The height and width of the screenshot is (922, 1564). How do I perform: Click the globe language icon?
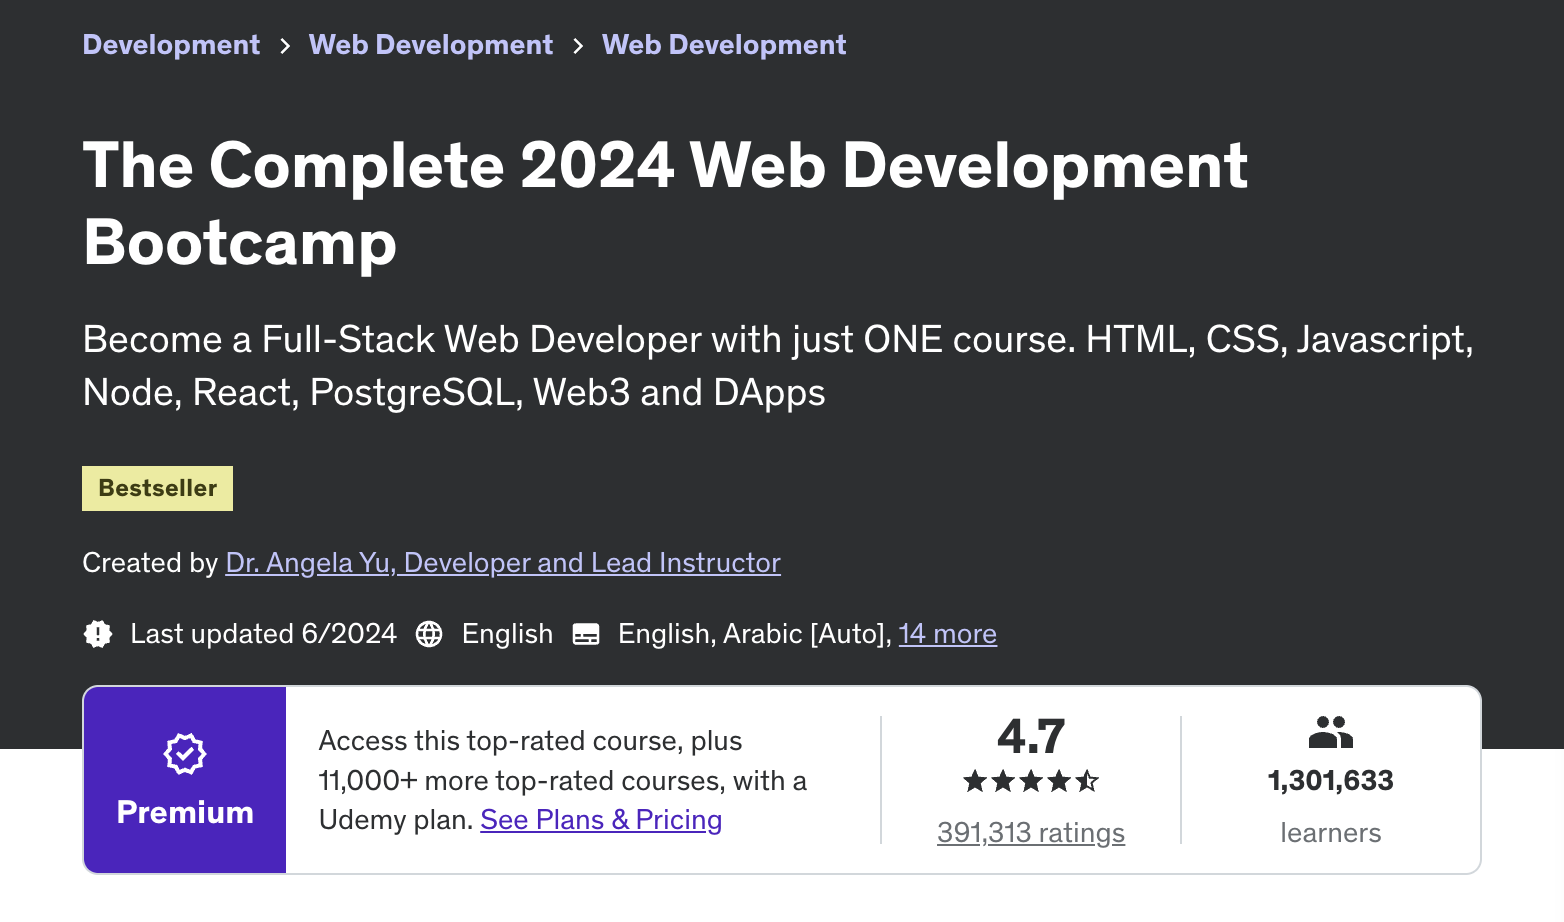[x=429, y=634]
